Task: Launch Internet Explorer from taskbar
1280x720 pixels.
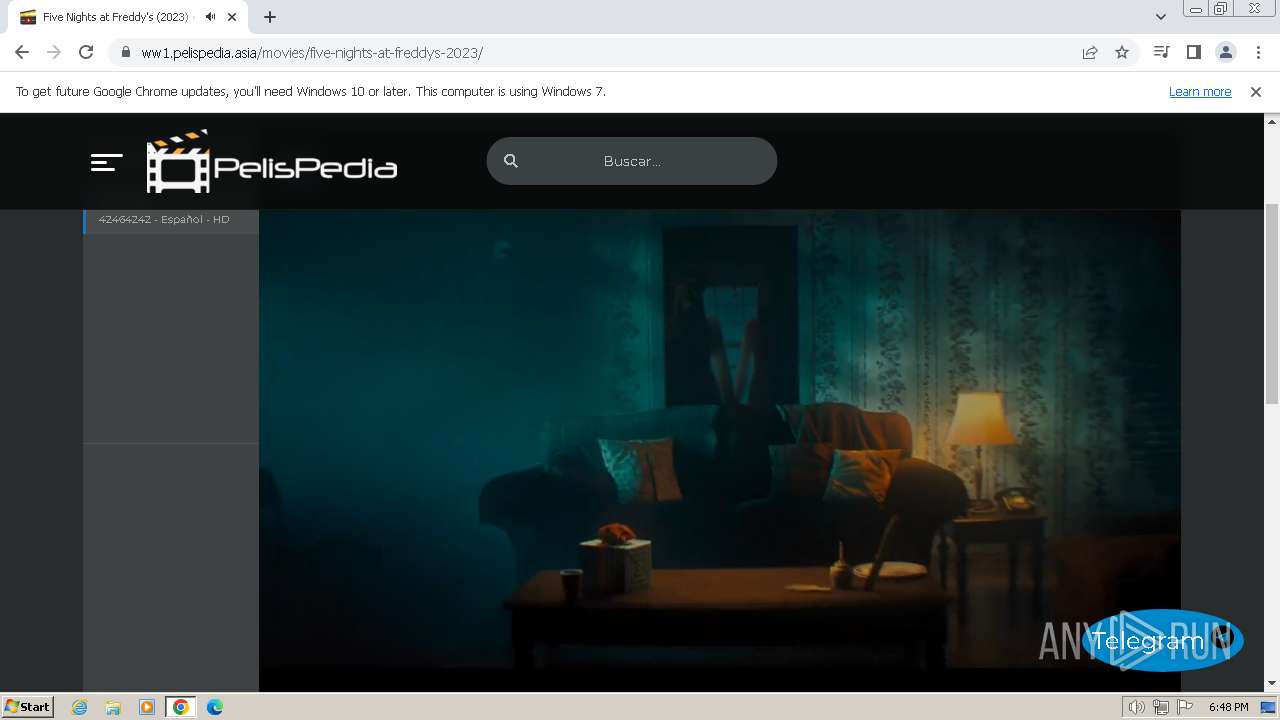Action: (80, 707)
